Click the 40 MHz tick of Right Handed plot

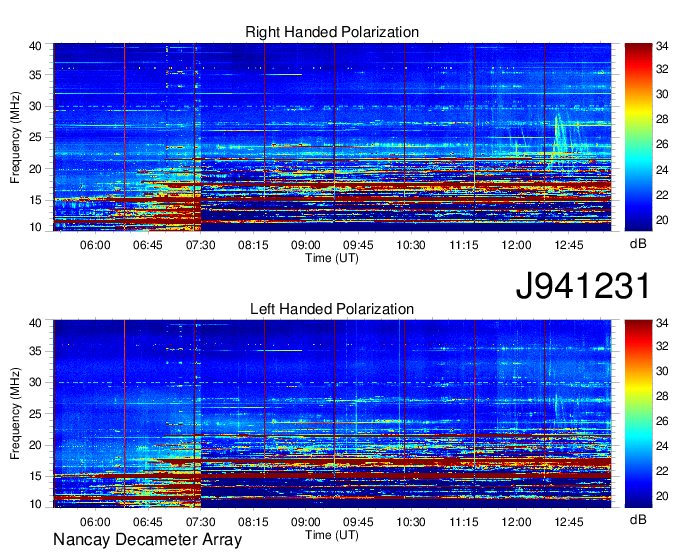35,46
